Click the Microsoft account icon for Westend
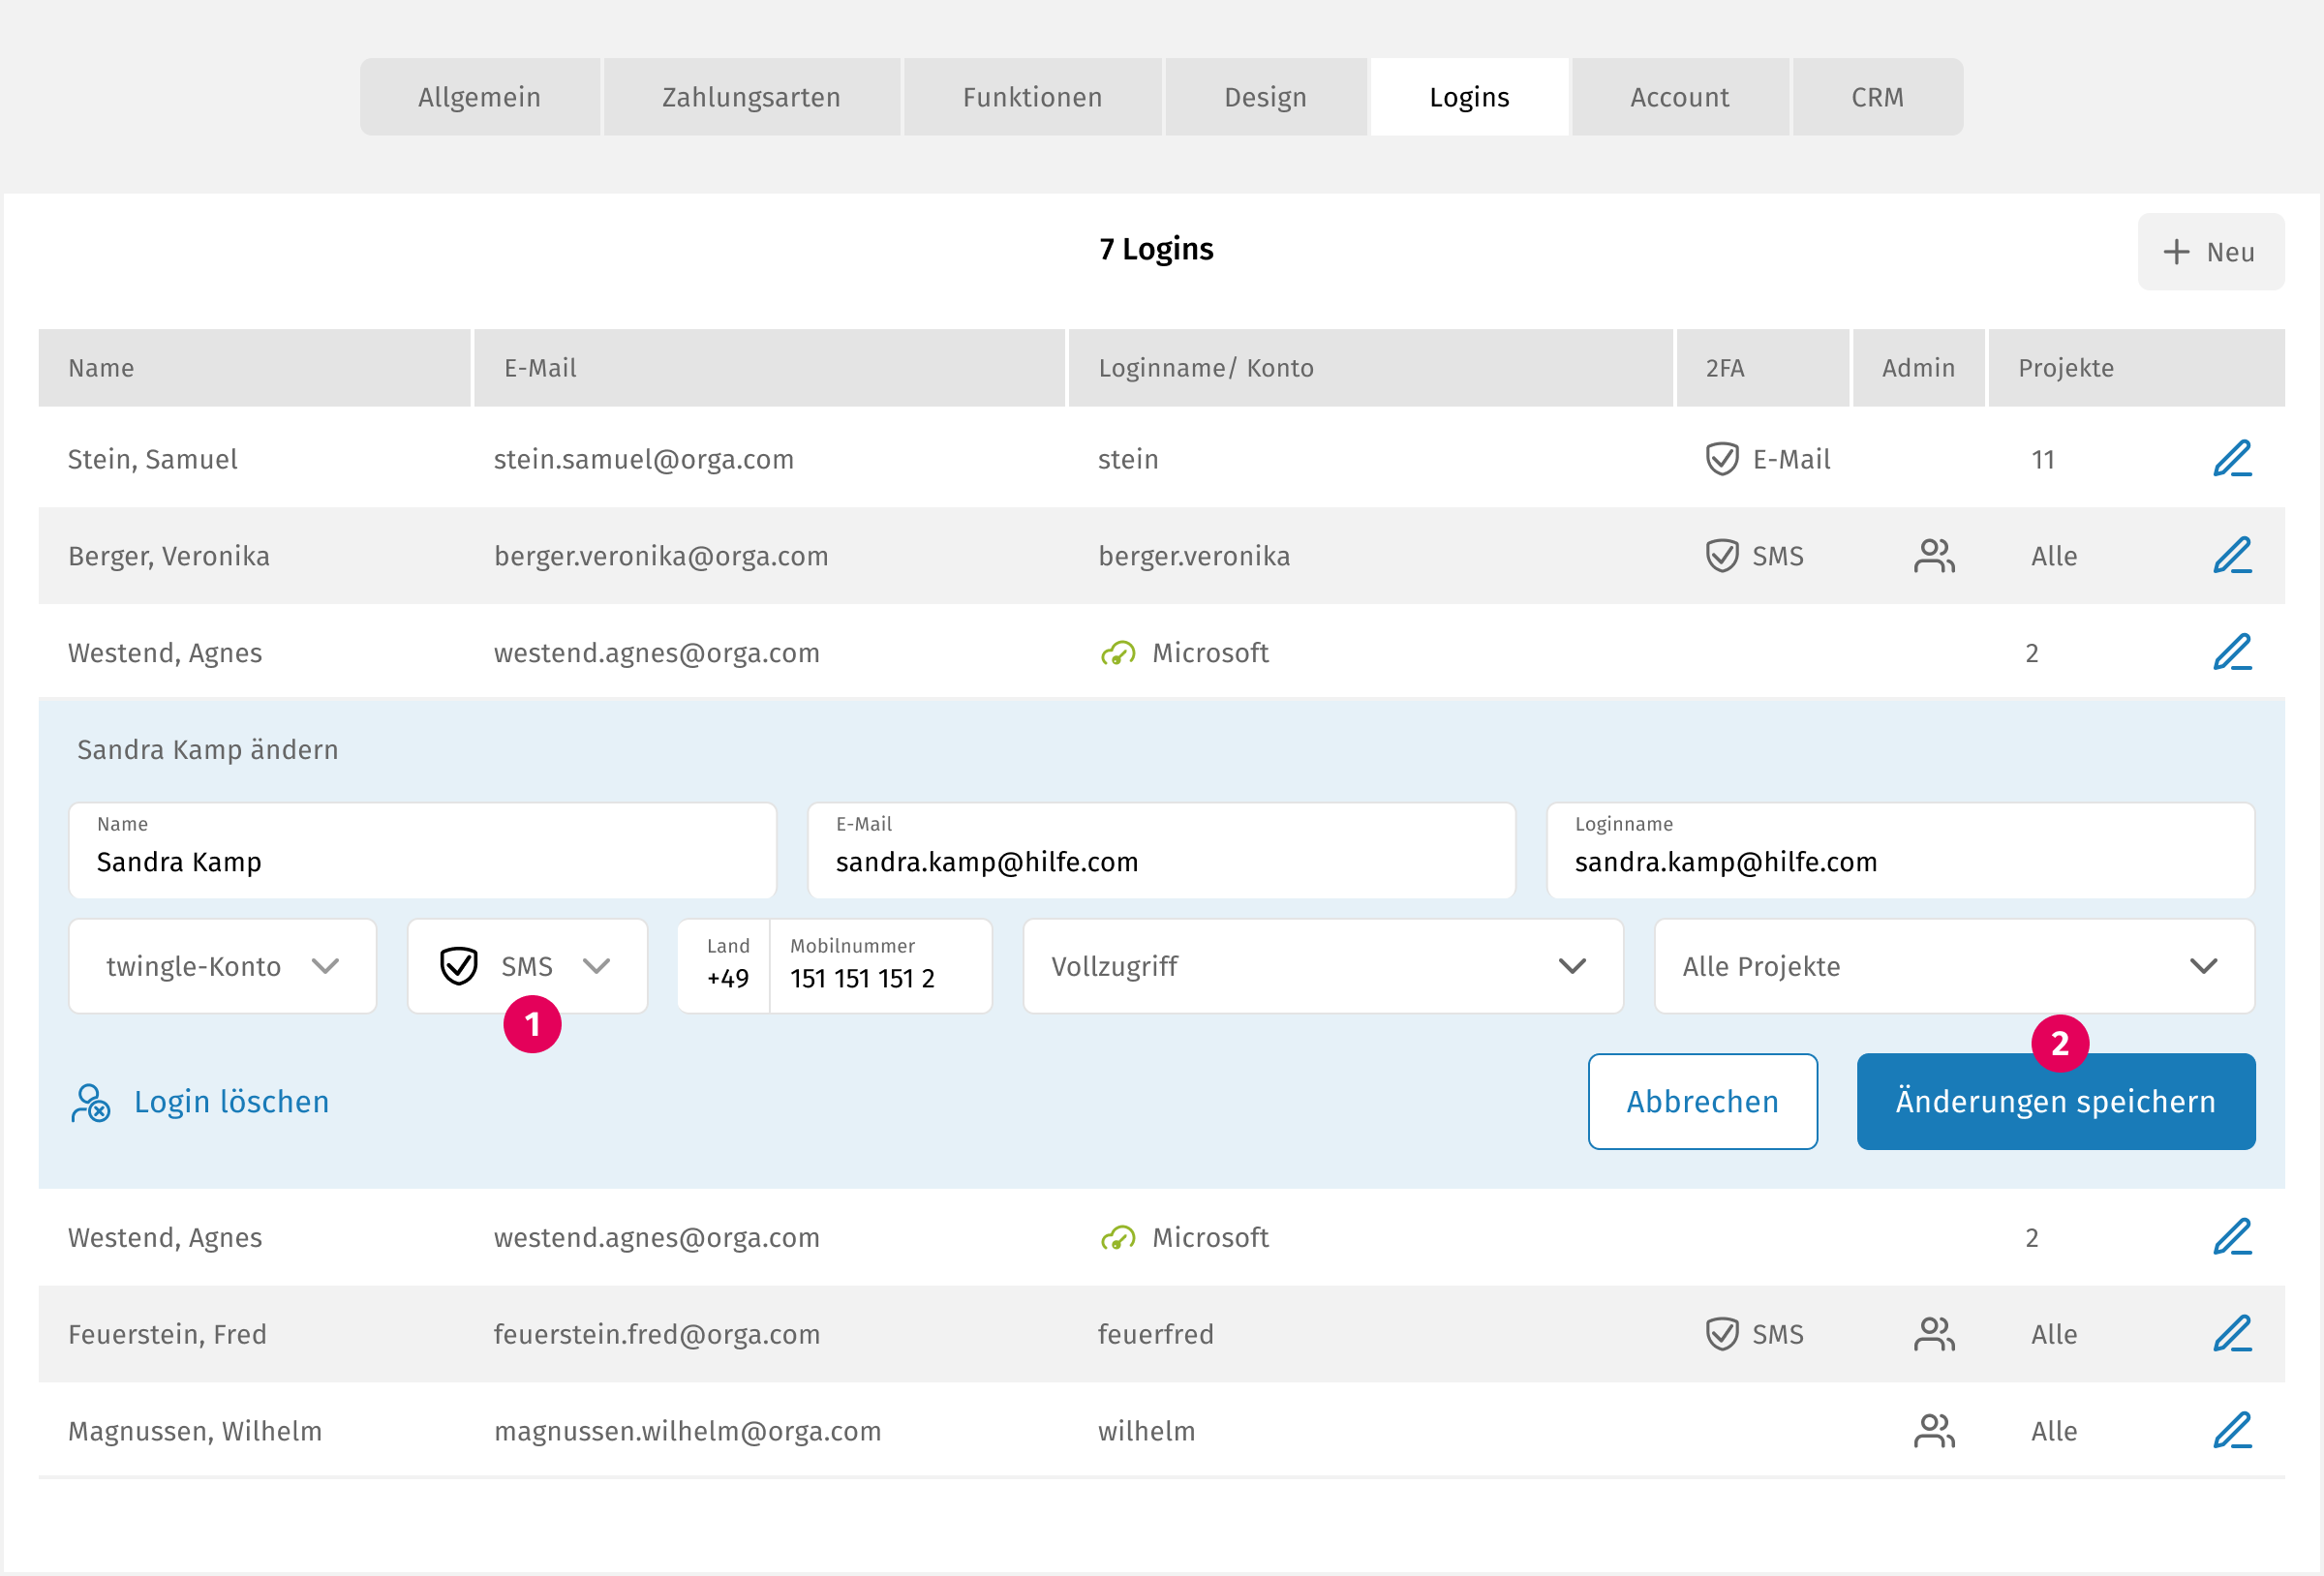This screenshot has width=2324, height=1576. pyautogui.click(x=1118, y=653)
